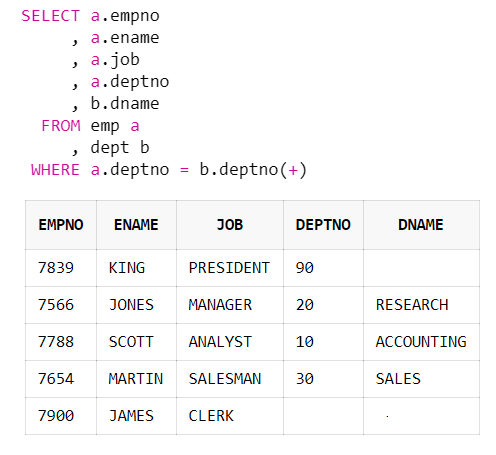Image resolution: width=496 pixels, height=455 pixels.
Task: Select cell 7900 in the EMPNO column
Action: pyautogui.click(x=61, y=416)
